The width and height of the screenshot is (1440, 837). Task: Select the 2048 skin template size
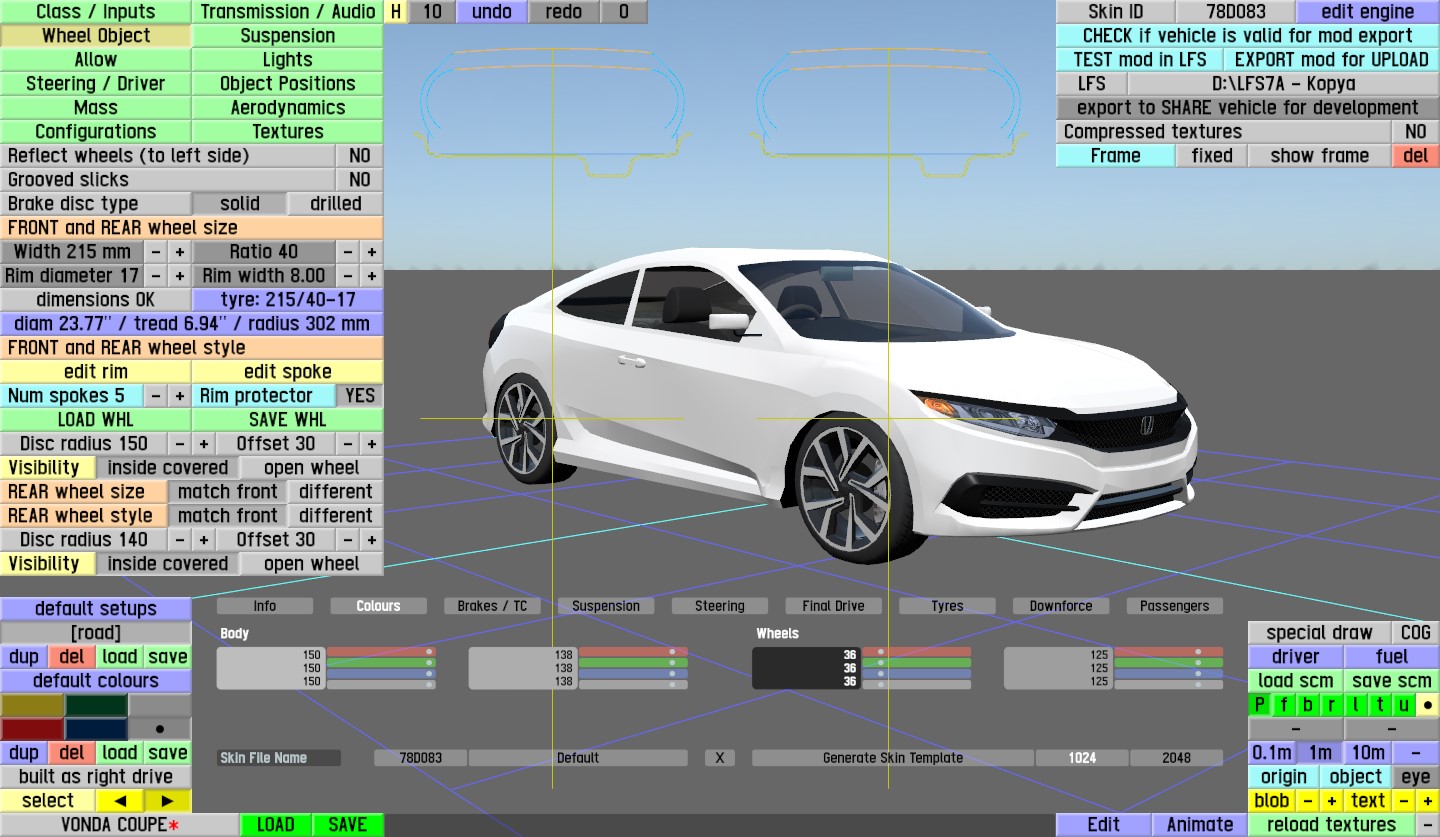(x=1176, y=758)
